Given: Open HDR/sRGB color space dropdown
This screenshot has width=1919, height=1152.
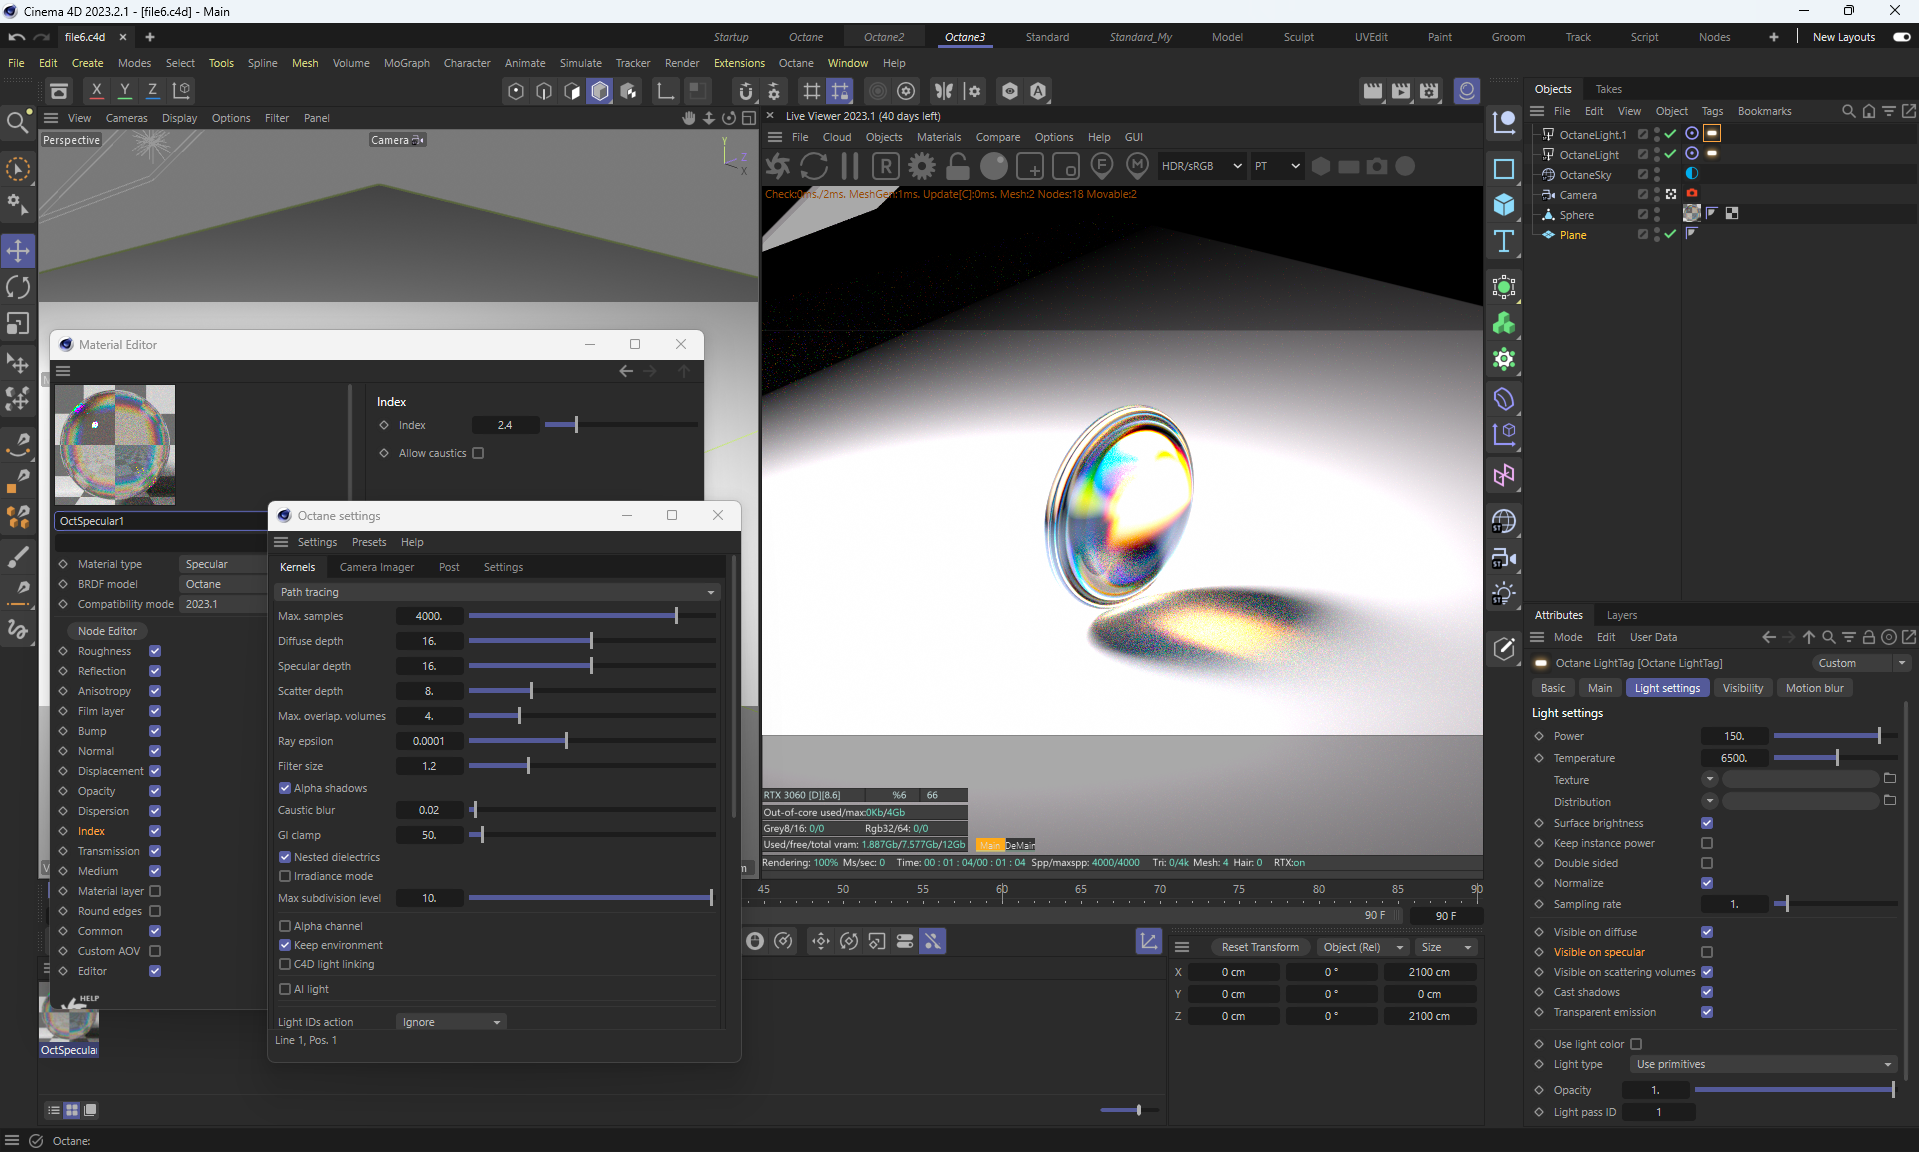Looking at the screenshot, I should click(1201, 166).
